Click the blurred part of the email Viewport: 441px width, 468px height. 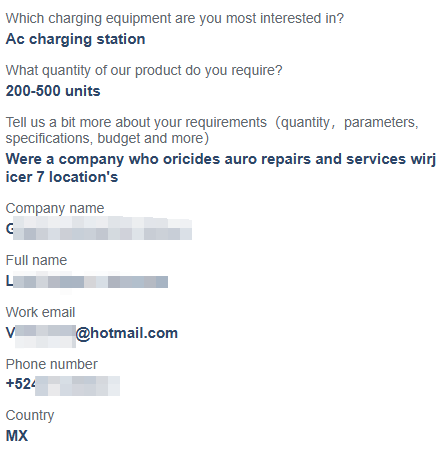pos(45,336)
